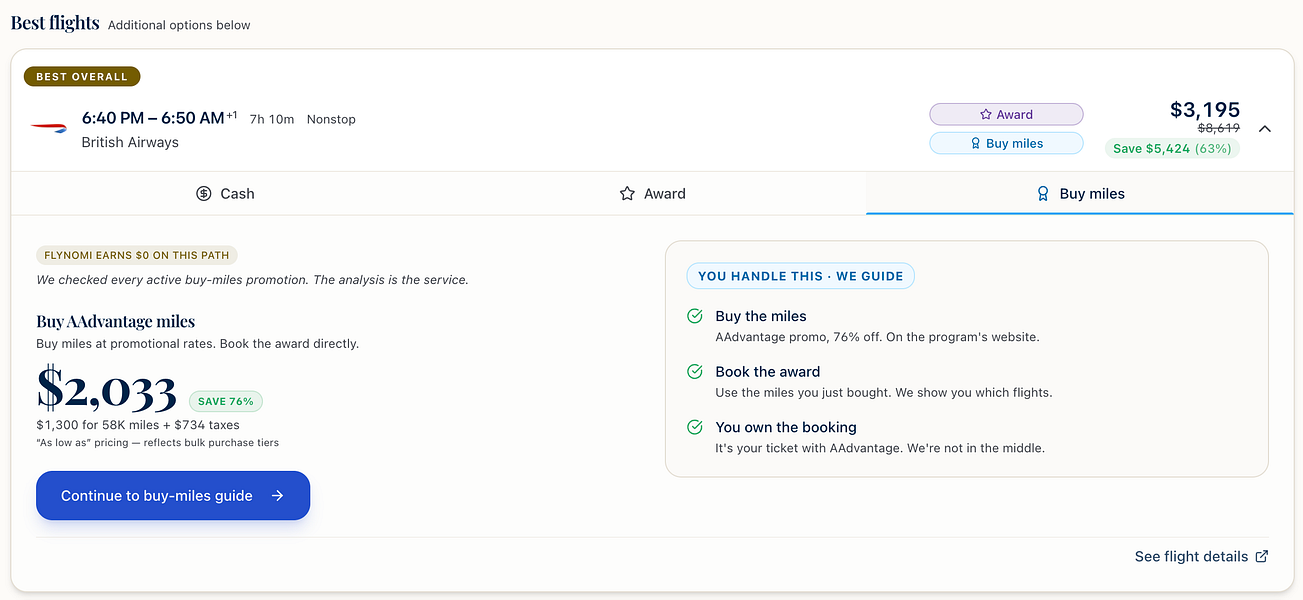The width and height of the screenshot is (1303, 600).
Task: Click the Best flights heading
Action: 55,22
